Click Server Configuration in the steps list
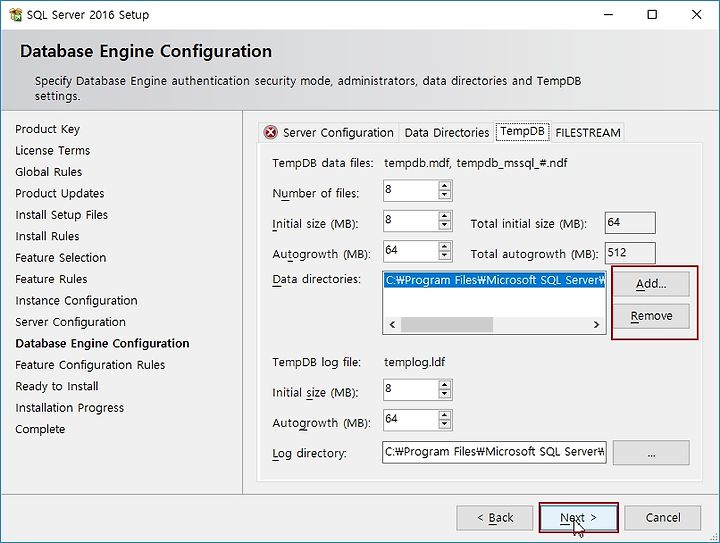Viewport: 720px width, 543px height. 70,322
